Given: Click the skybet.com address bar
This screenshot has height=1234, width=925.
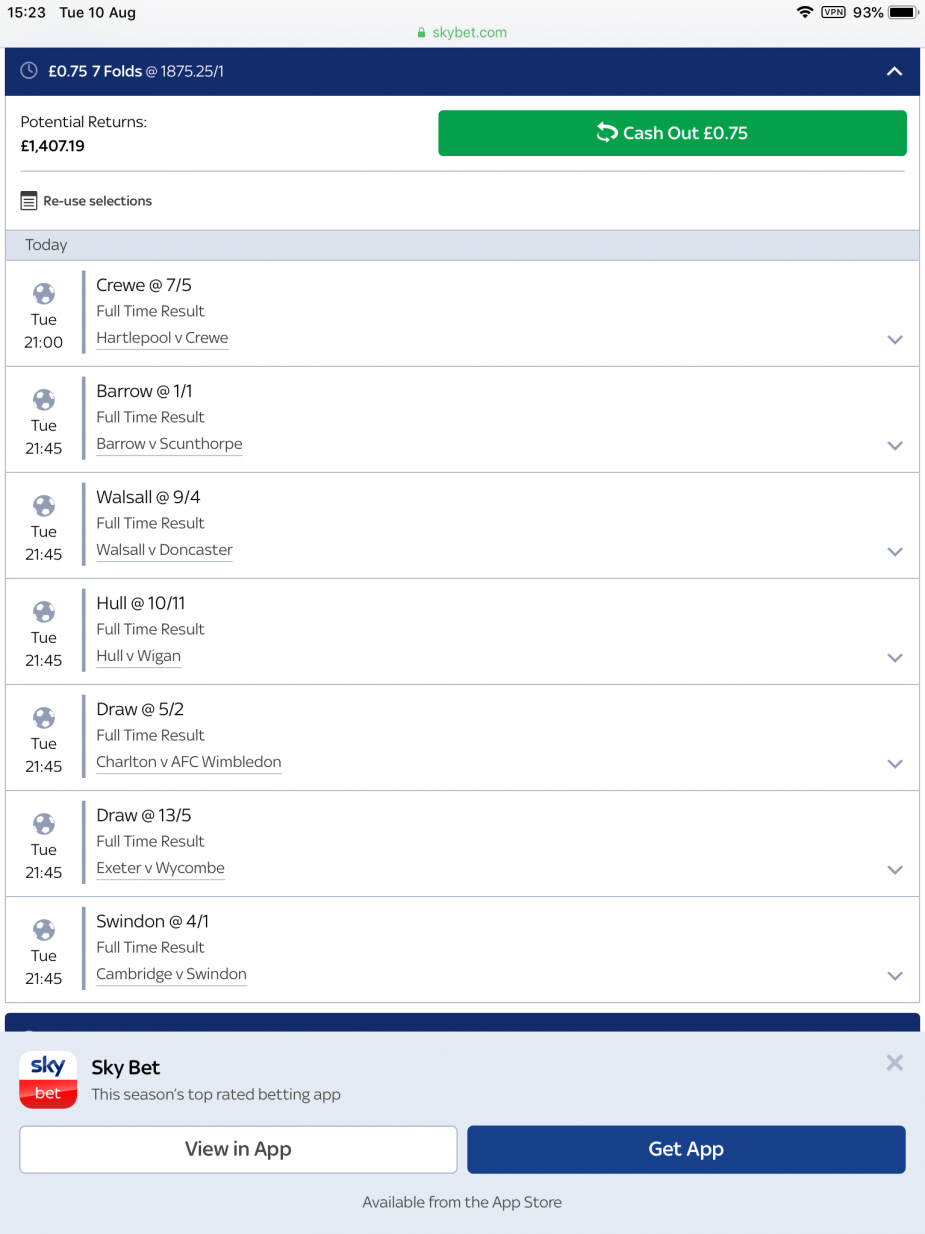Looking at the screenshot, I should (462, 32).
